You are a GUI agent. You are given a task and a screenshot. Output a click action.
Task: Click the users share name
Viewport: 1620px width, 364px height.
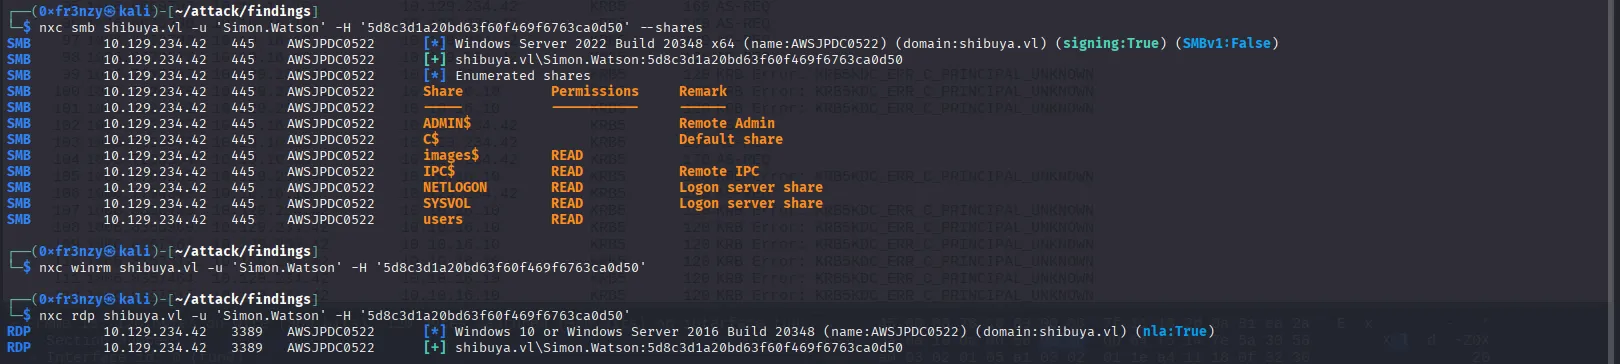(x=442, y=219)
